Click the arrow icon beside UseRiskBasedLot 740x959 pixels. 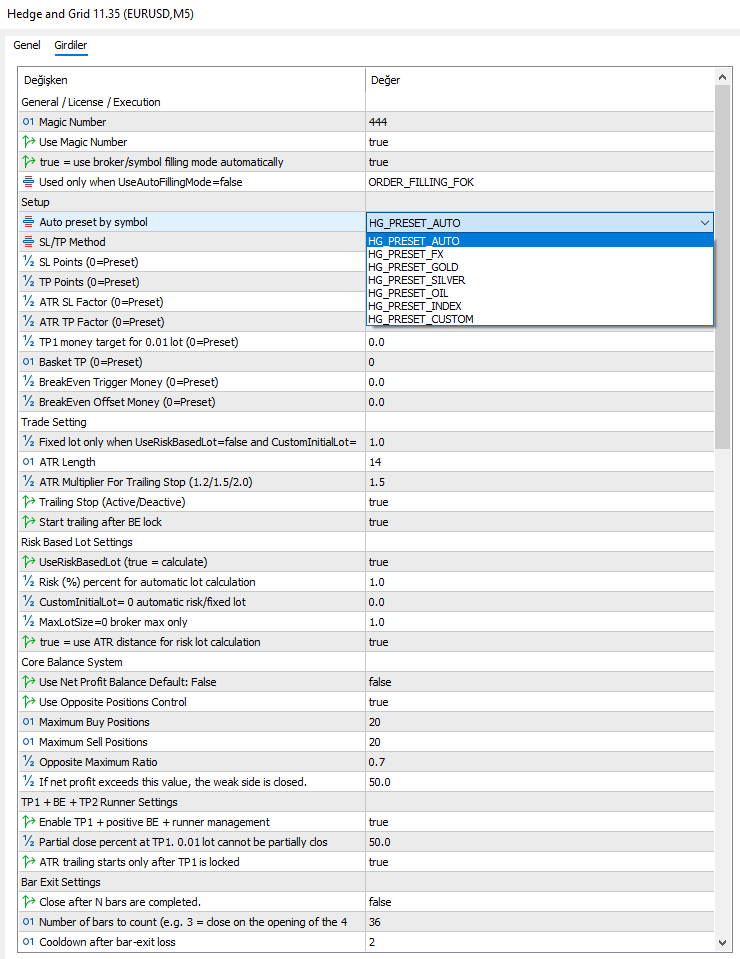[28, 561]
